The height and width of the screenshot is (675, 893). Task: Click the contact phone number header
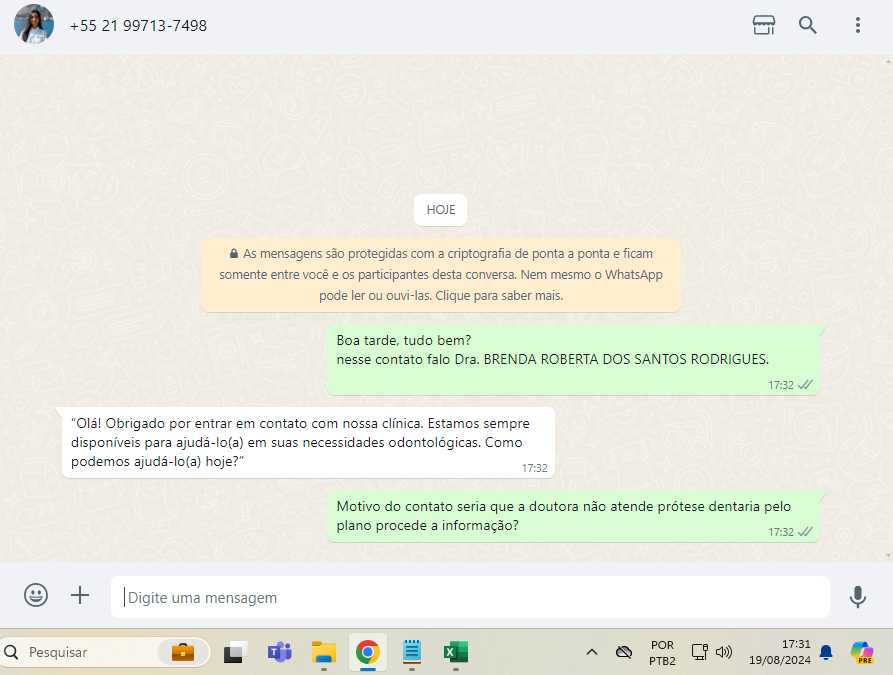[x=138, y=26]
